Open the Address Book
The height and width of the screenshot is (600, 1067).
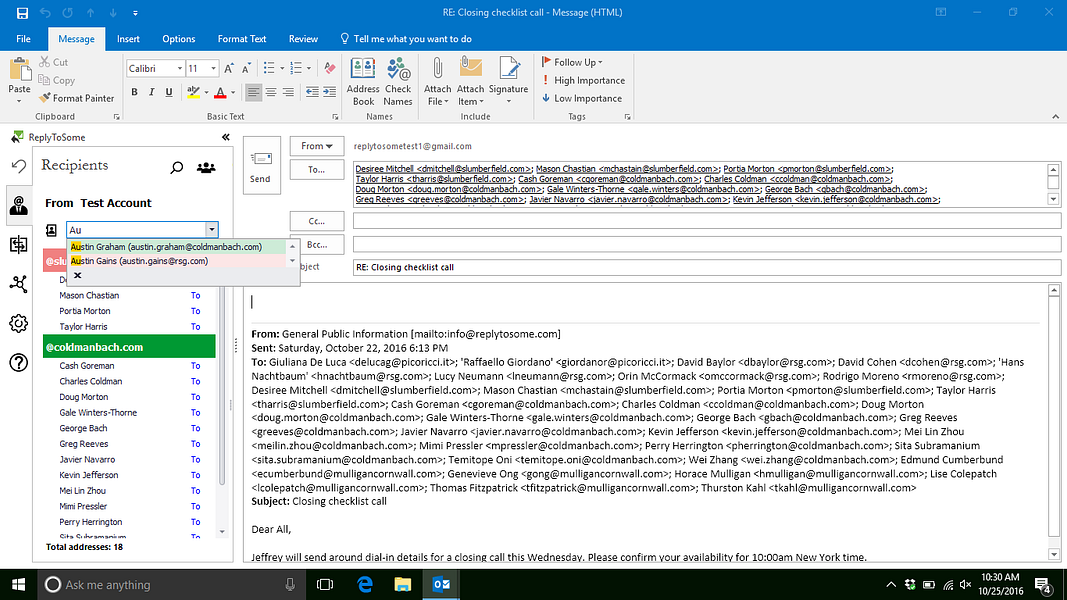[x=363, y=81]
